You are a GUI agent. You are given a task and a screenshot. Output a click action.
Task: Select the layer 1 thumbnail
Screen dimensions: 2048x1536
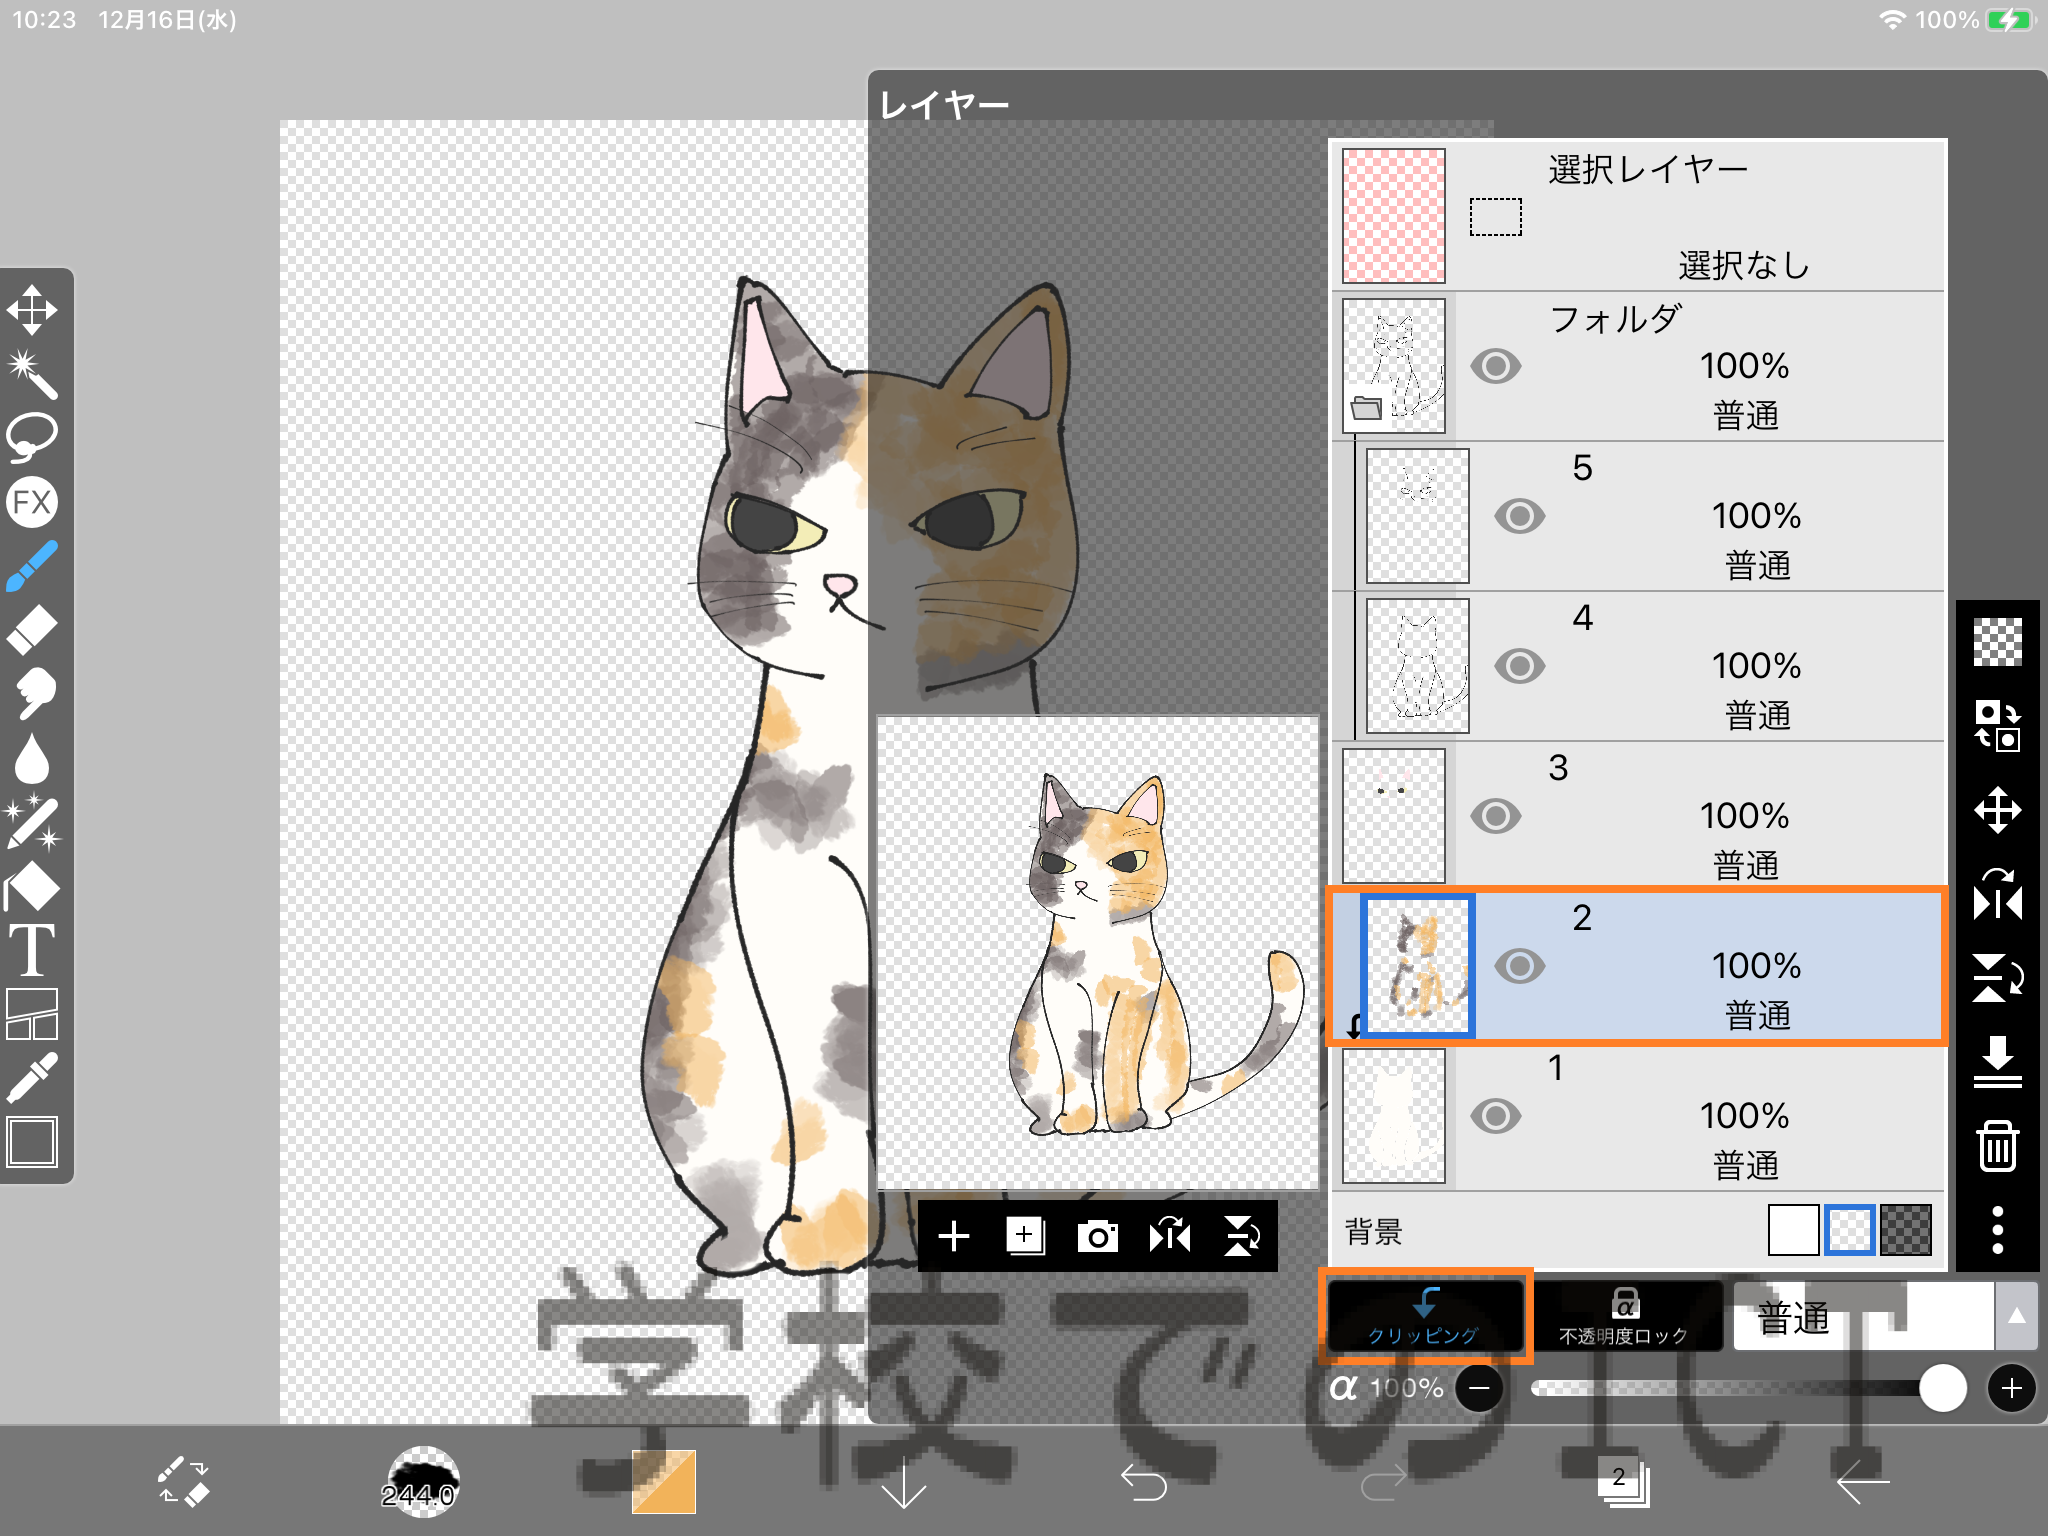tap(1394, 1116)
